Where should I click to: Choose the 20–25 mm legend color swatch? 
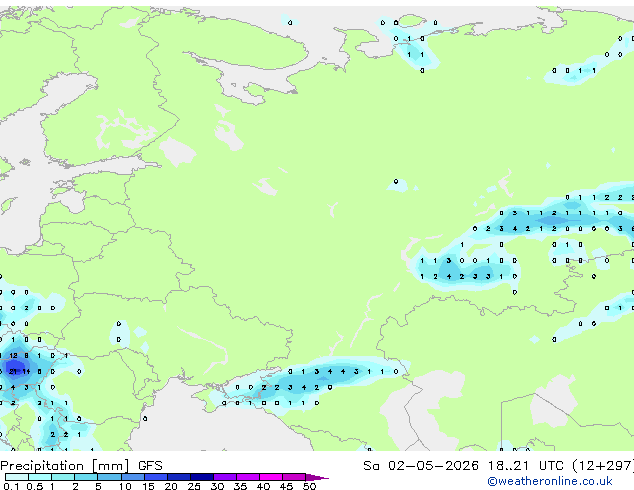coord(179,477)
